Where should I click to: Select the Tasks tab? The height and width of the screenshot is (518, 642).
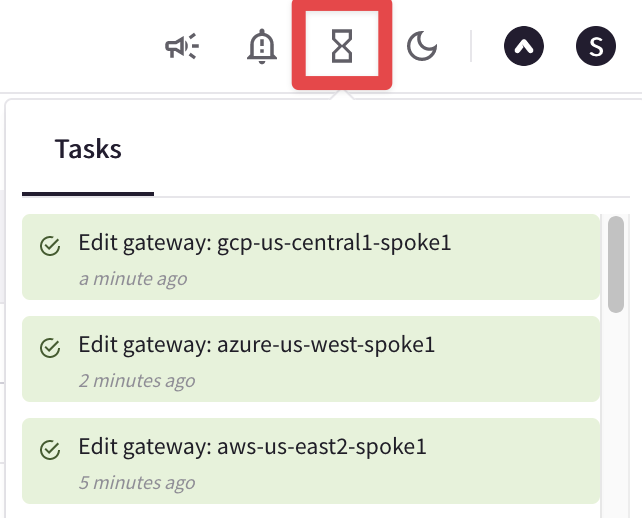pyautogui.click(x=88, y=150)
